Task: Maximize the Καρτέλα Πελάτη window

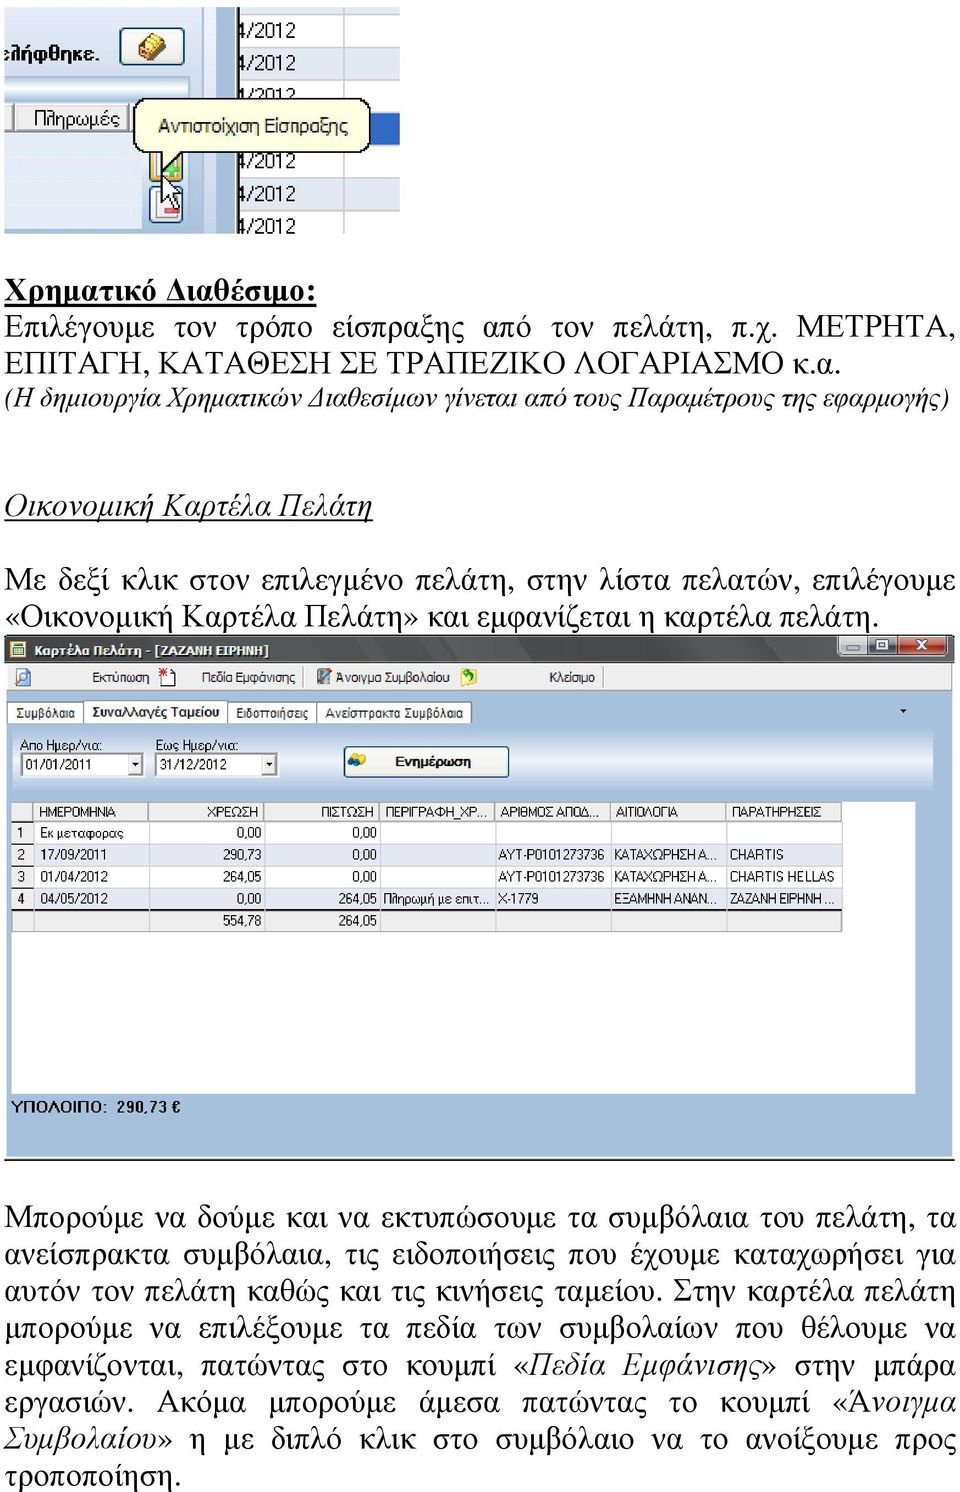Action: tap(881, 646)
